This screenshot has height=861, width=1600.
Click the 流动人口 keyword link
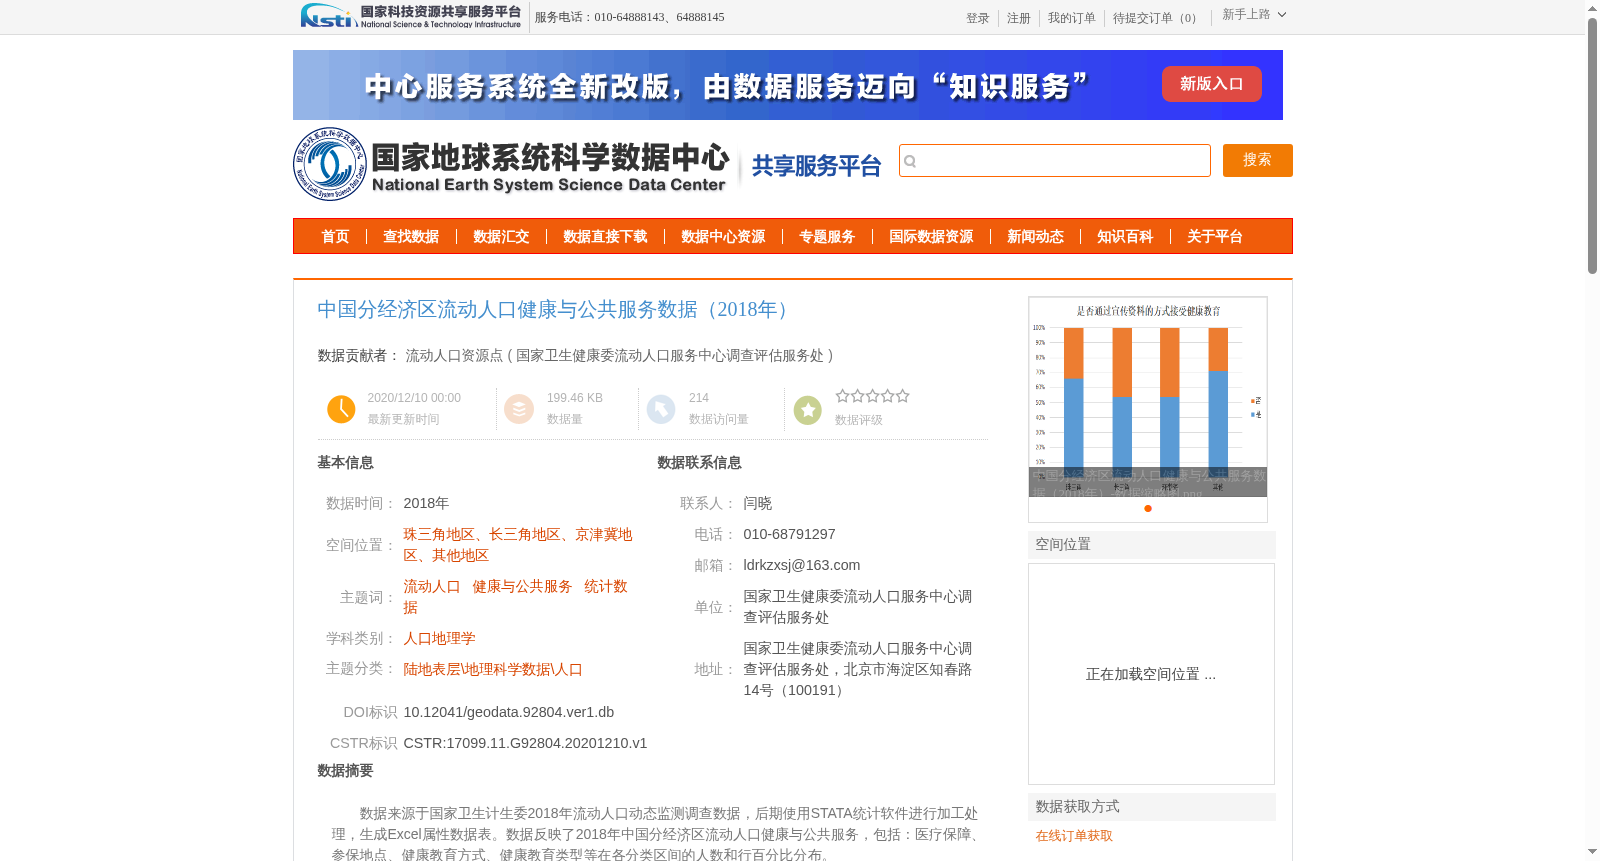click(432, 586)
